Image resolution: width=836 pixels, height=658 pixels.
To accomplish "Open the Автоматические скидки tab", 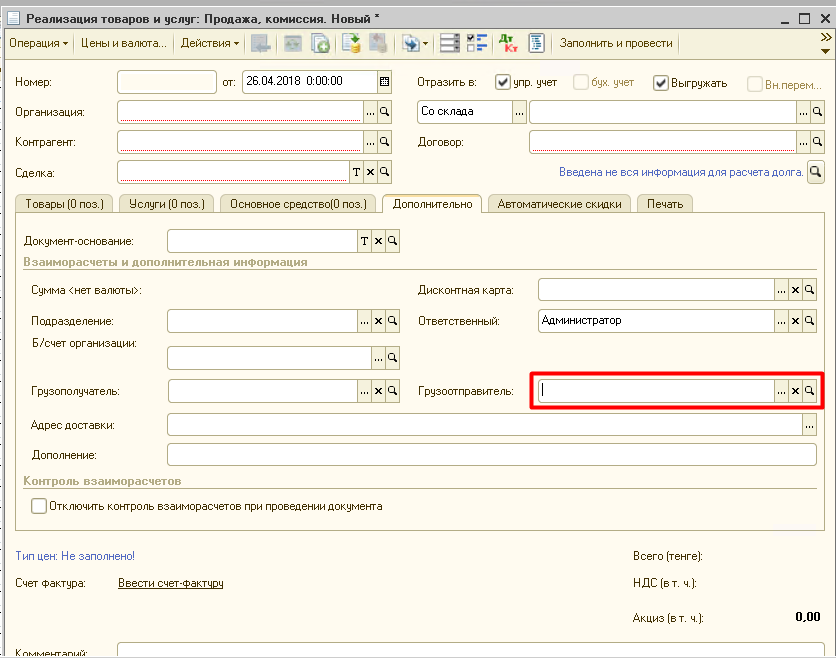I will click(560, 204).
